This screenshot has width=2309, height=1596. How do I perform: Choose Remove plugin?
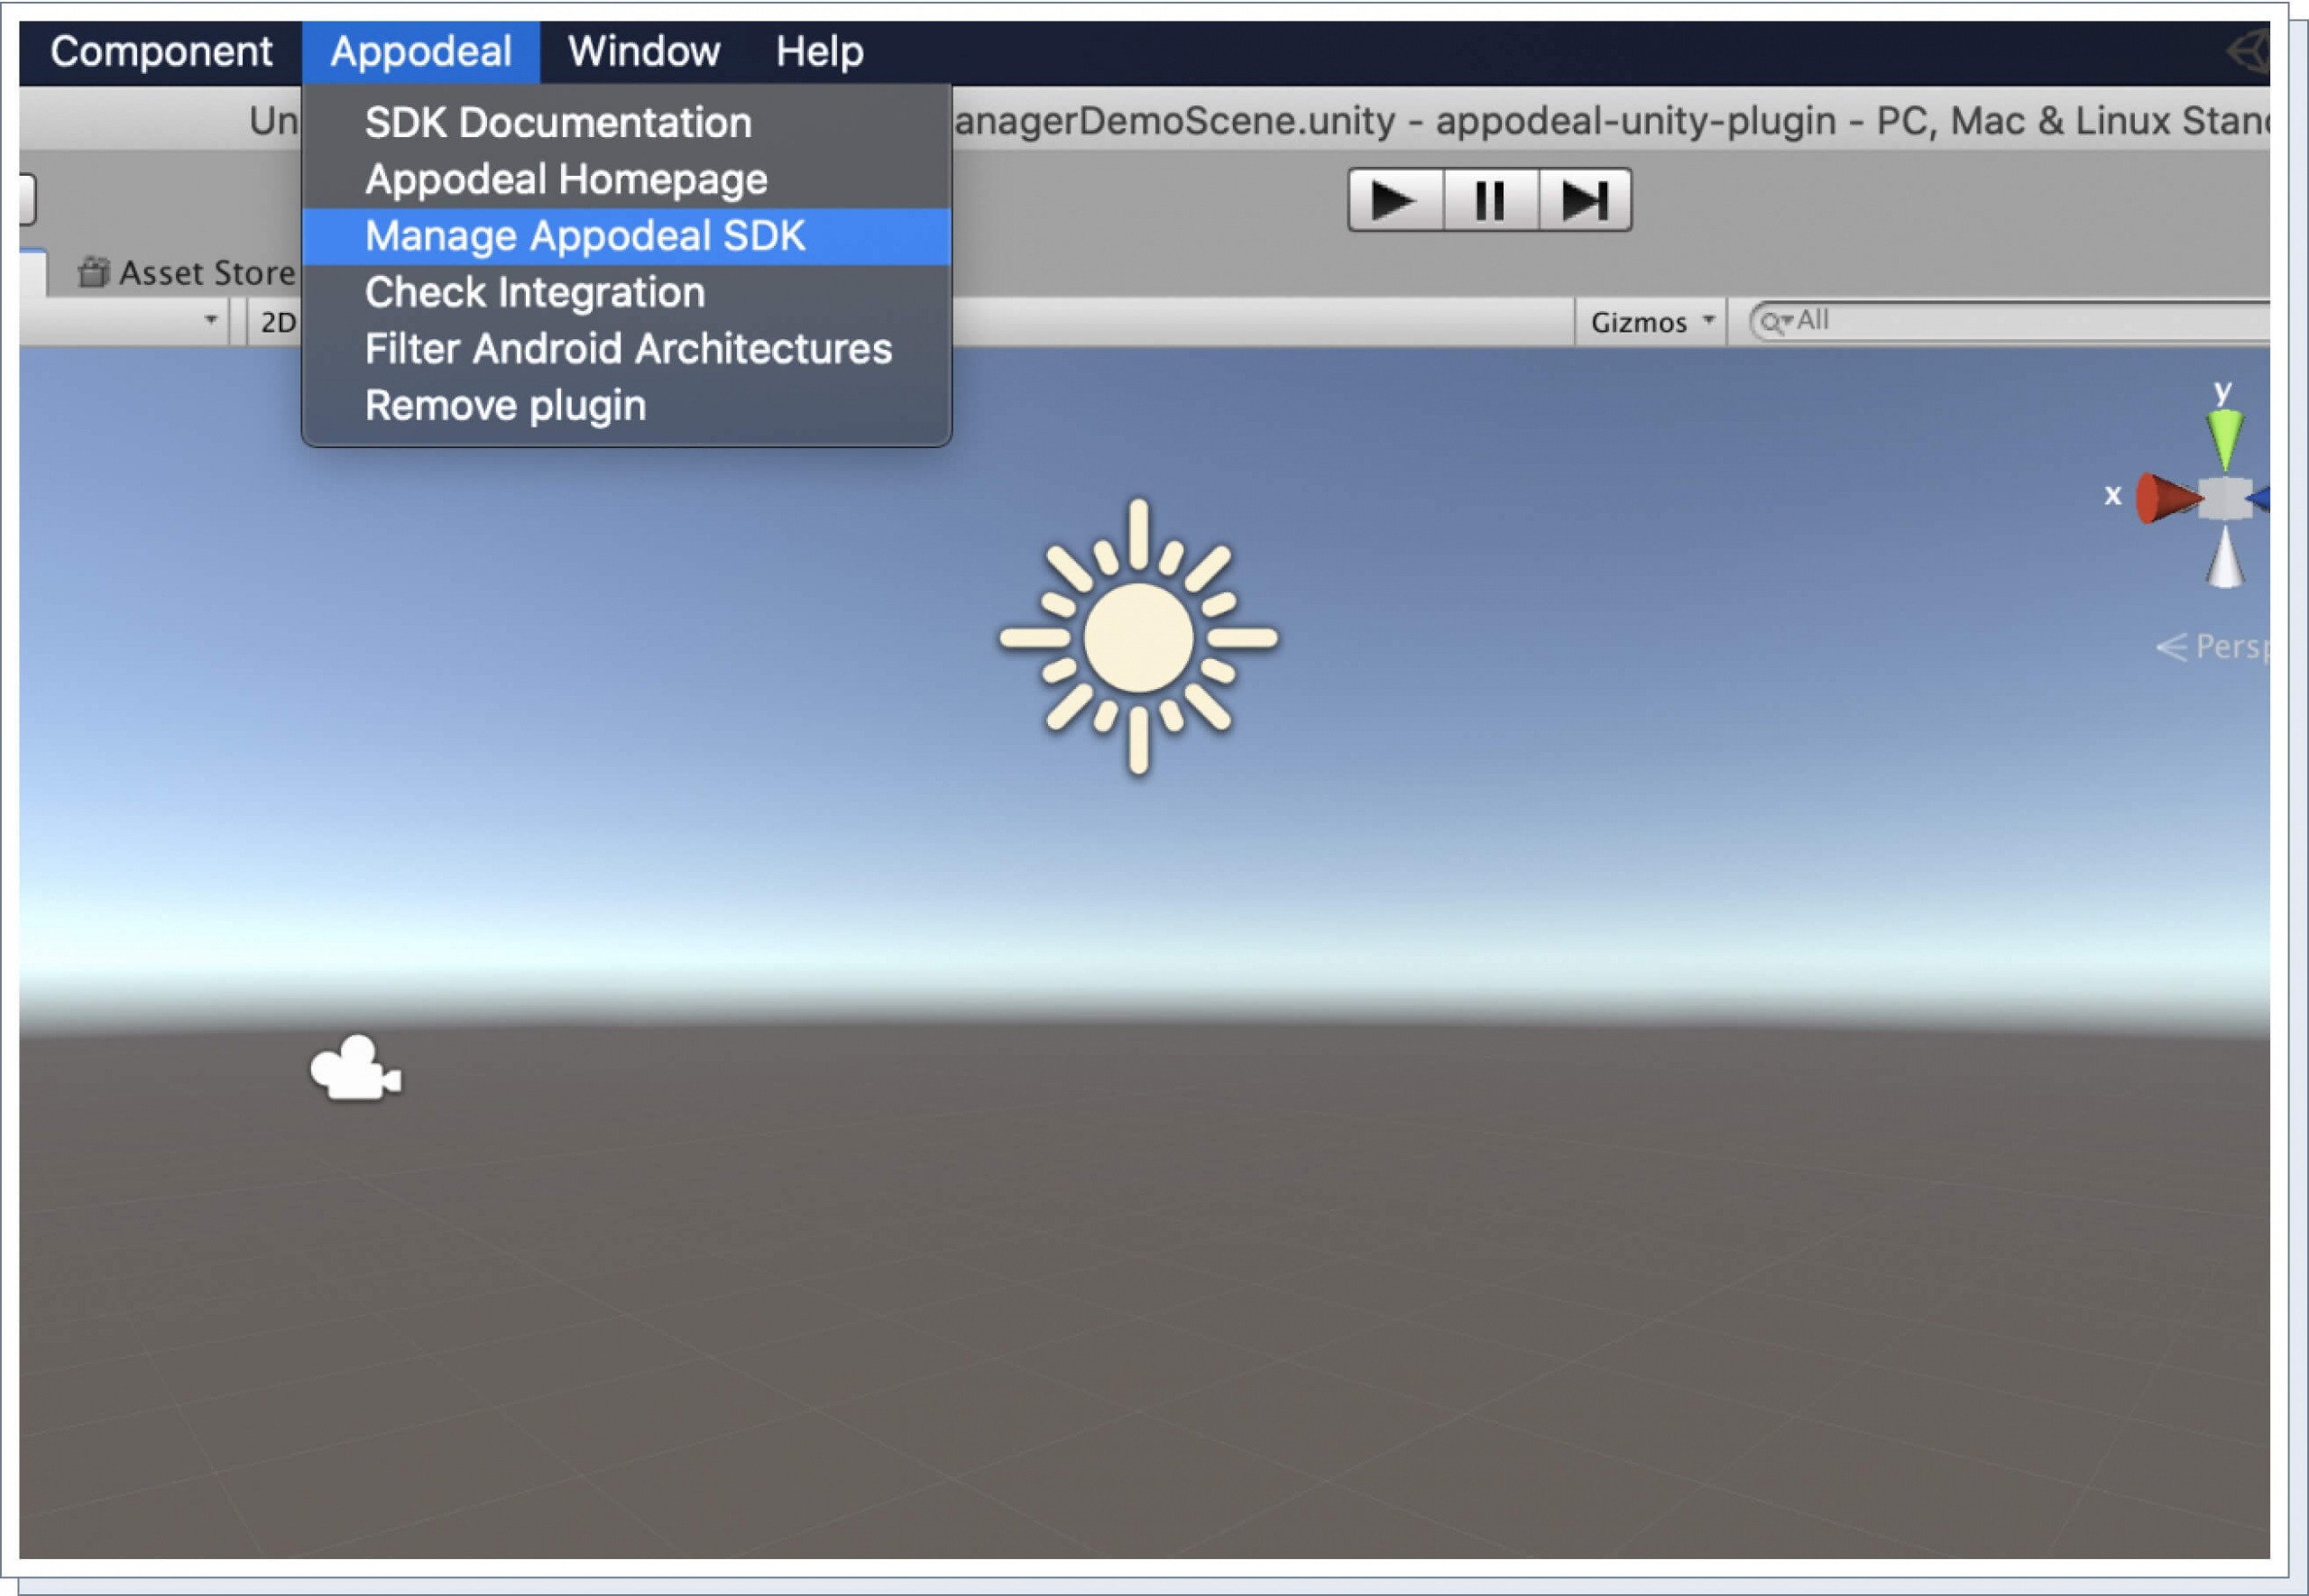tap(627, 406)
